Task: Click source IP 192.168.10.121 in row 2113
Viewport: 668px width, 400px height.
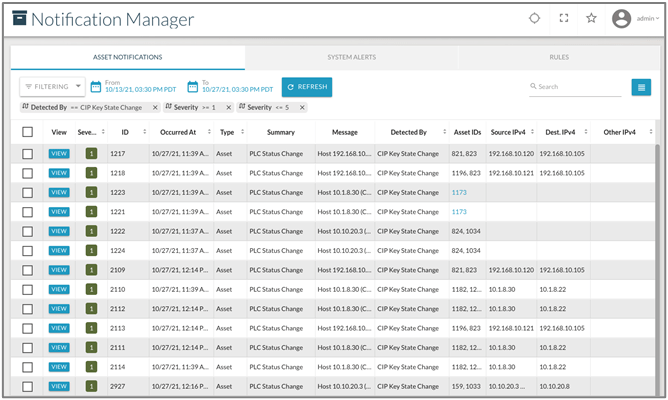Action: (x=511, y=328)
